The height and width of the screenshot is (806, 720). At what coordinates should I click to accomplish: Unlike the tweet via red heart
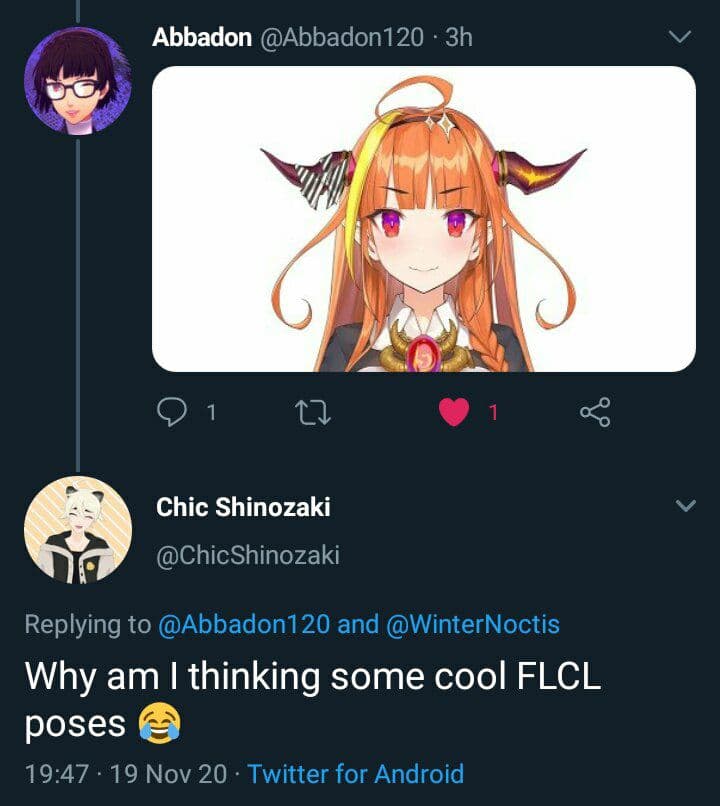[454, 412]
